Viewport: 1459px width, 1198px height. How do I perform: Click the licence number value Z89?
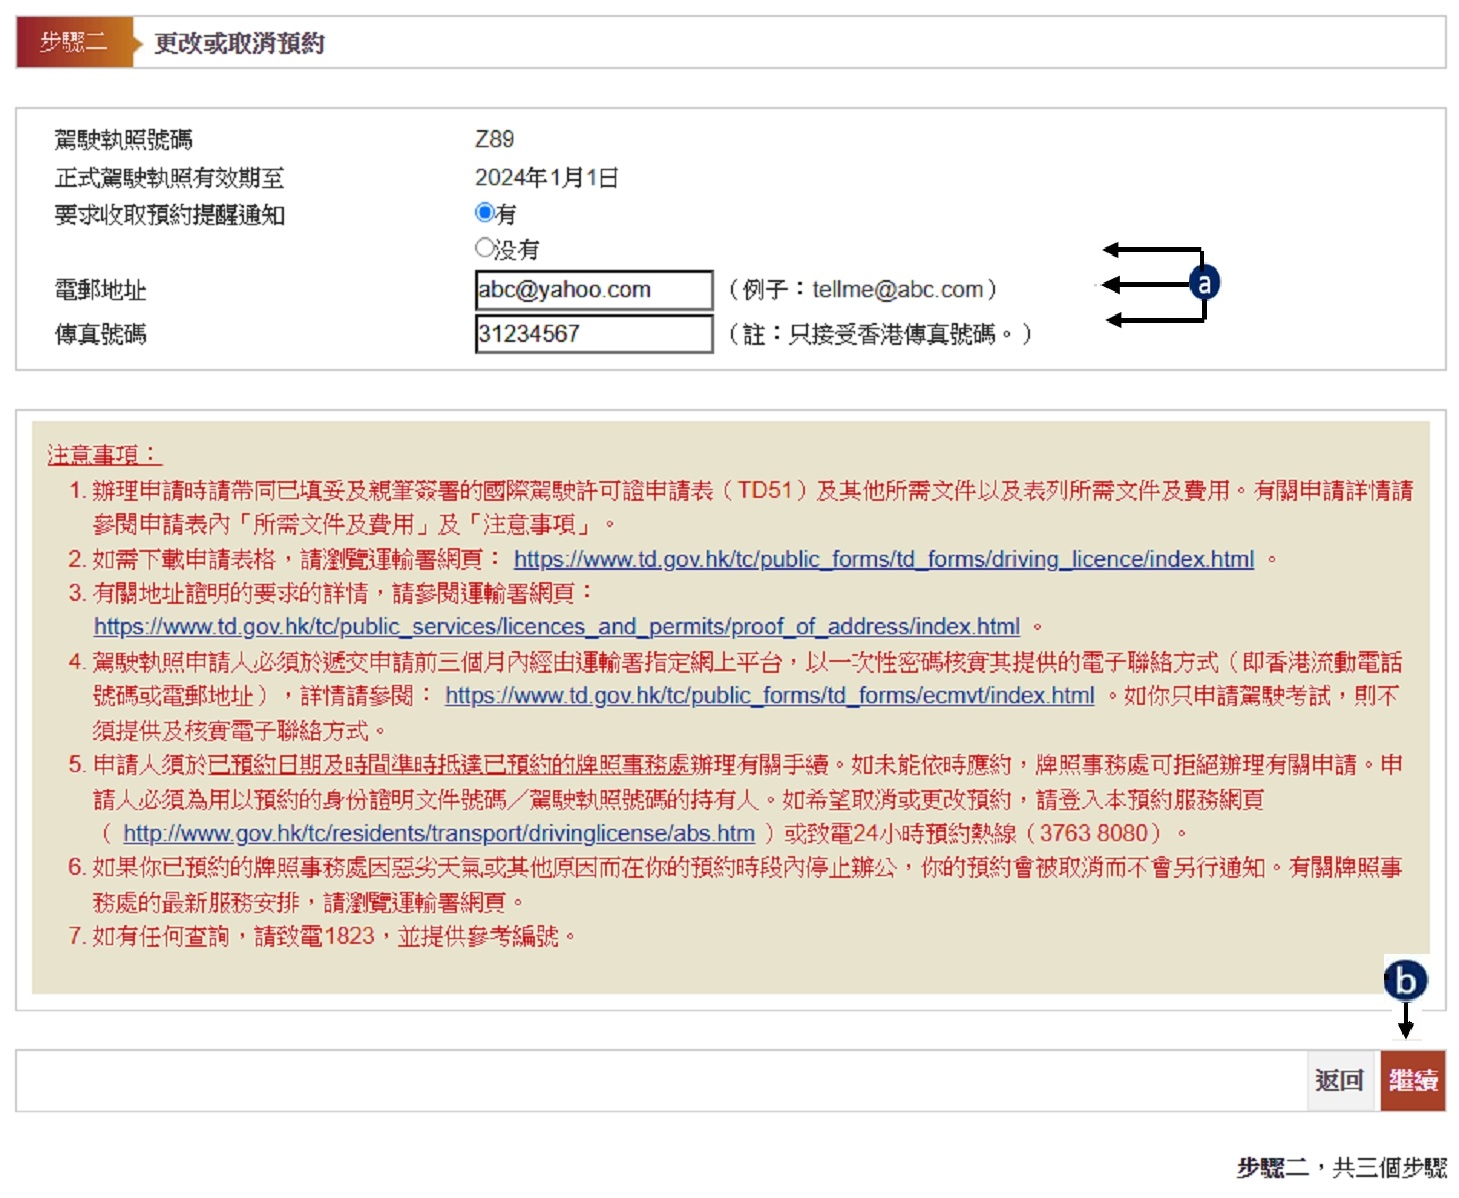pyautogui.click(x=494, y=139)
